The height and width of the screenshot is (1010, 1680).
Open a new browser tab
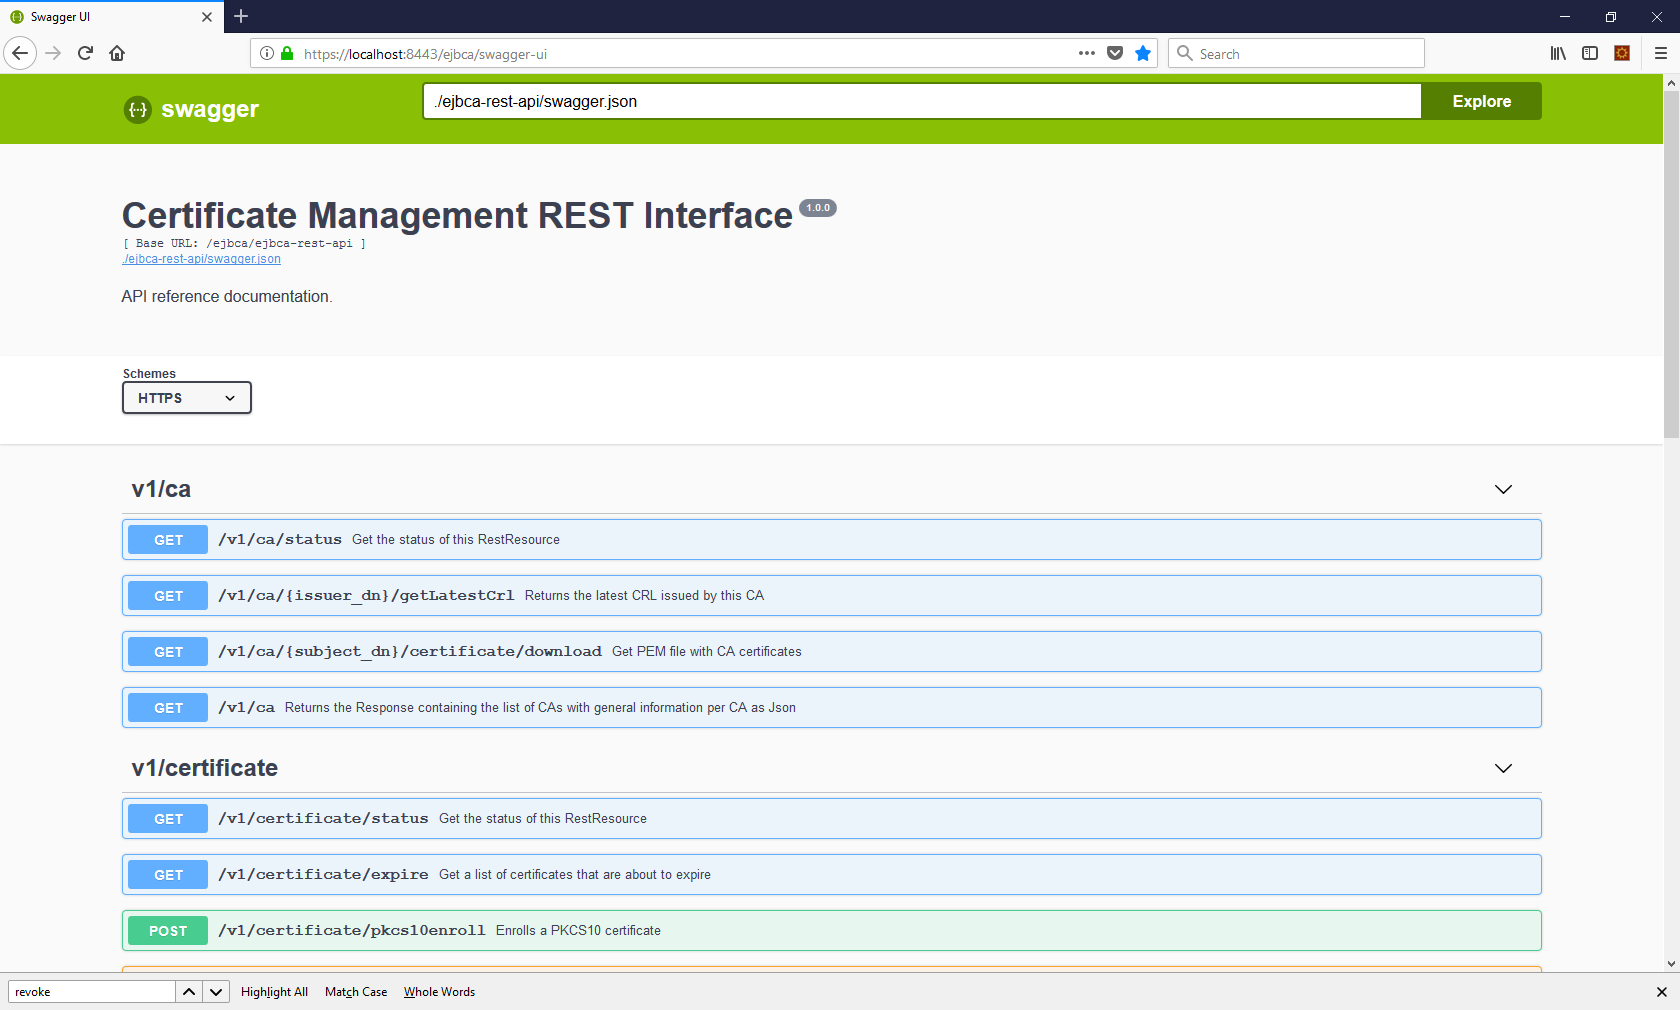click(x=241, y=17)
